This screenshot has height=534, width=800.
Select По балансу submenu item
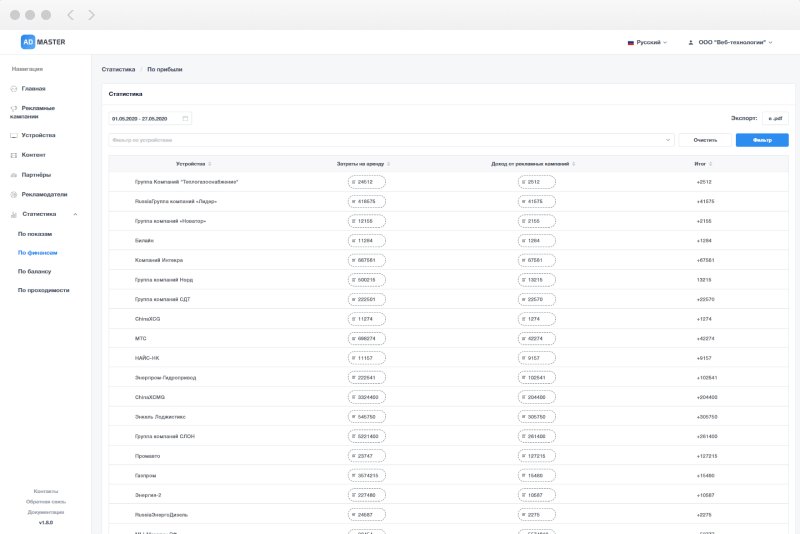click(x=34, y=271)
